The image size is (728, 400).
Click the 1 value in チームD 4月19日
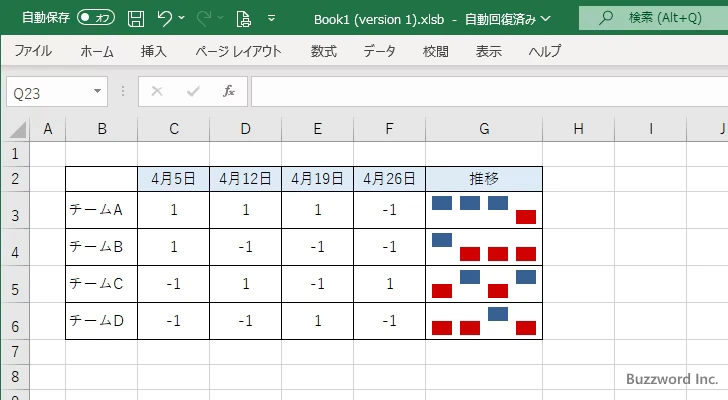[x=318, y=321]
